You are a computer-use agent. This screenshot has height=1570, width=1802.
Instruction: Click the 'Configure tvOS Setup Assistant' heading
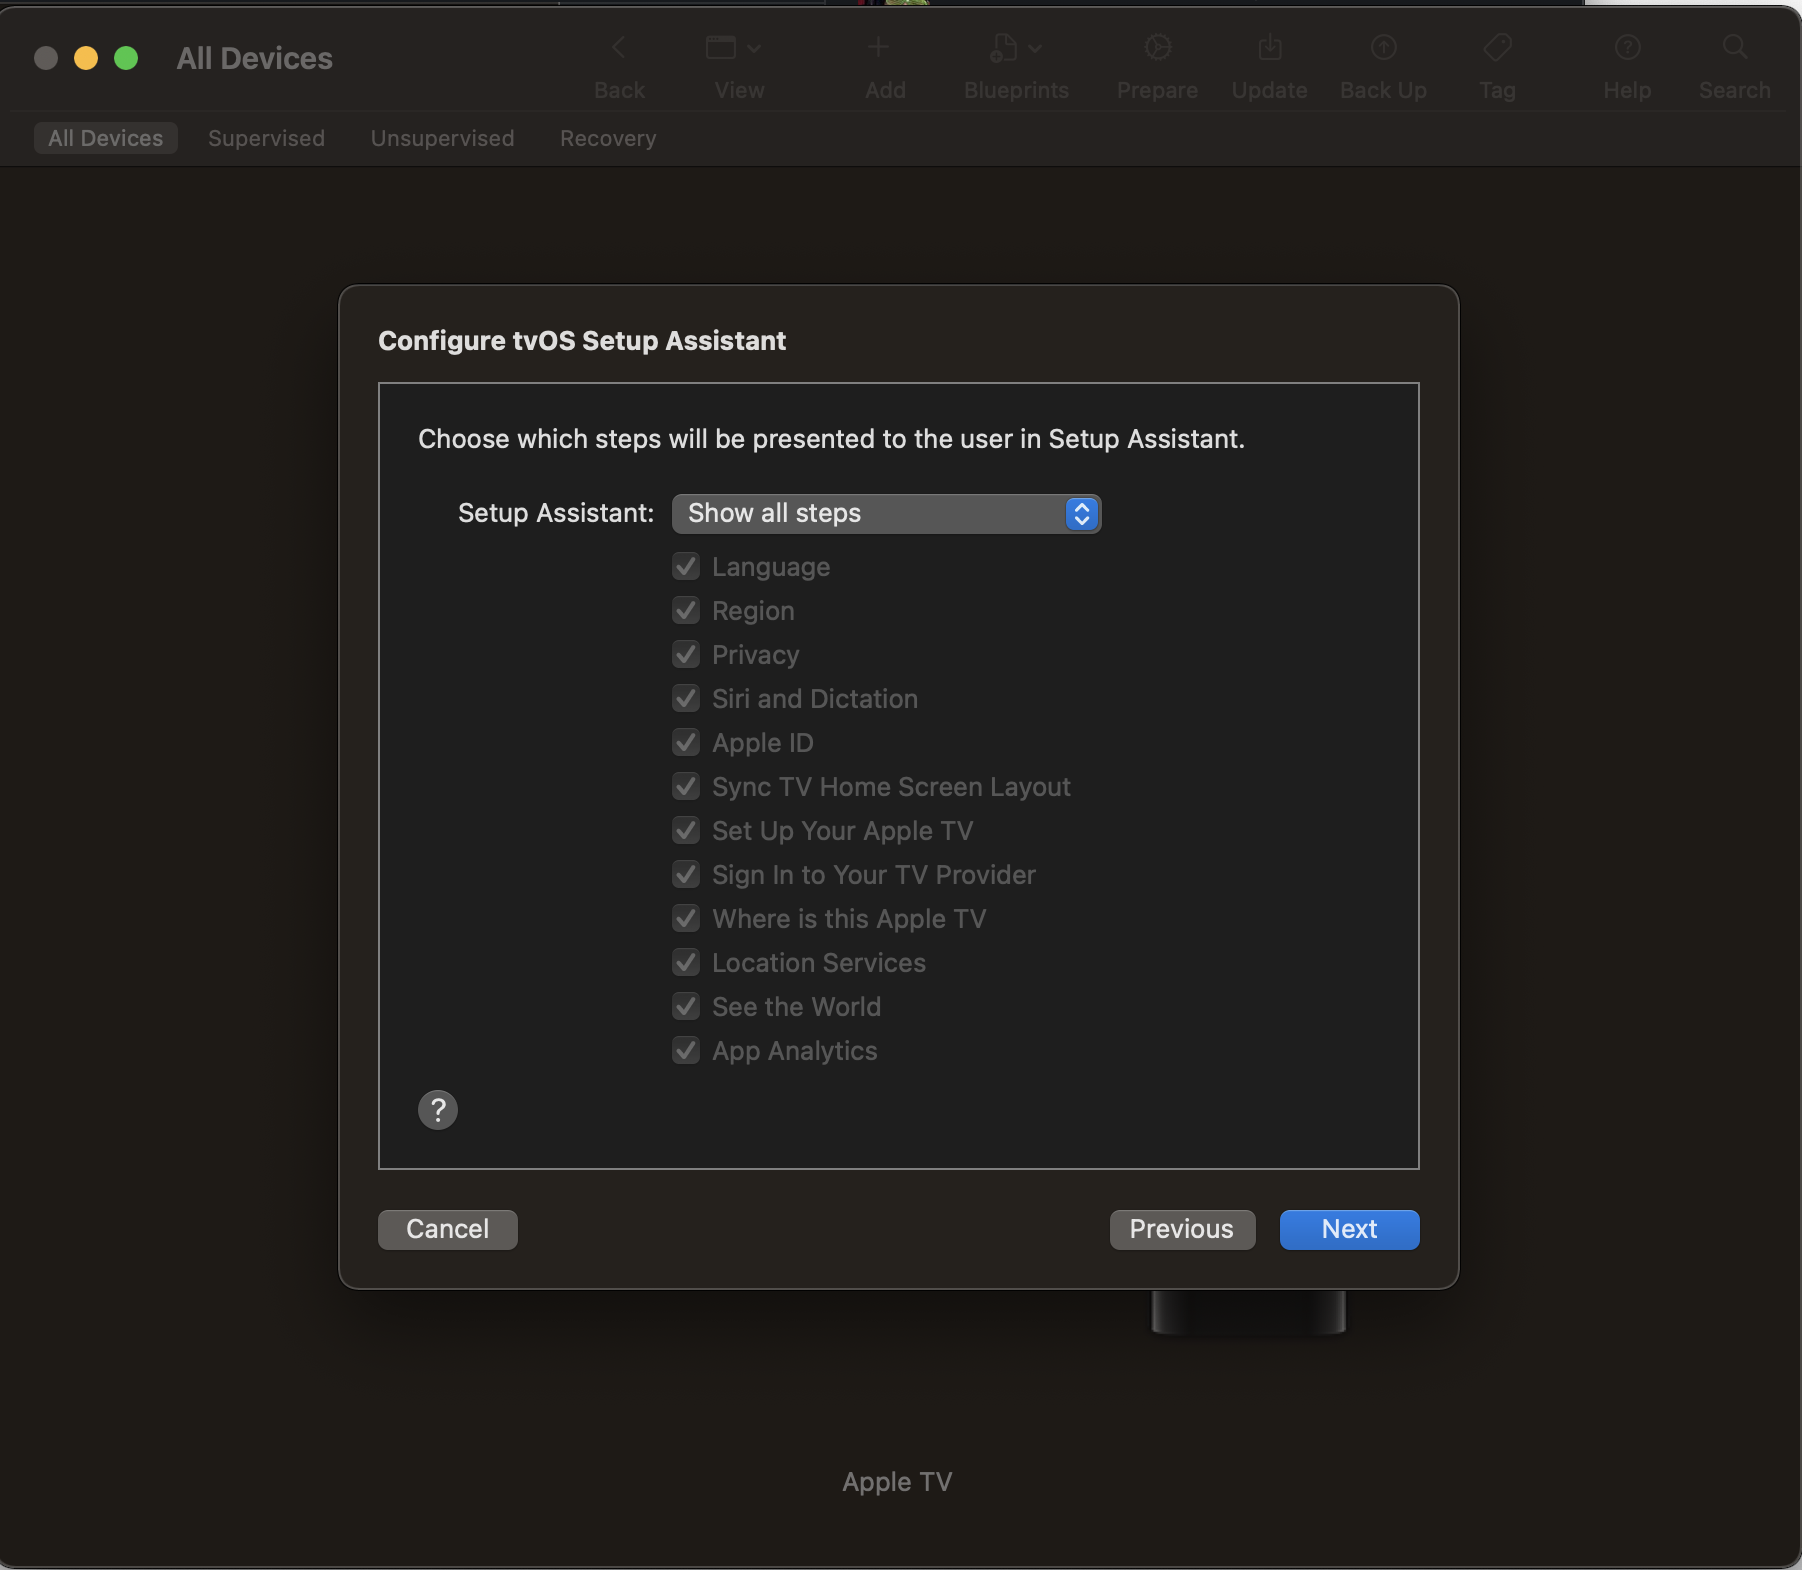[x=582, y=341]
